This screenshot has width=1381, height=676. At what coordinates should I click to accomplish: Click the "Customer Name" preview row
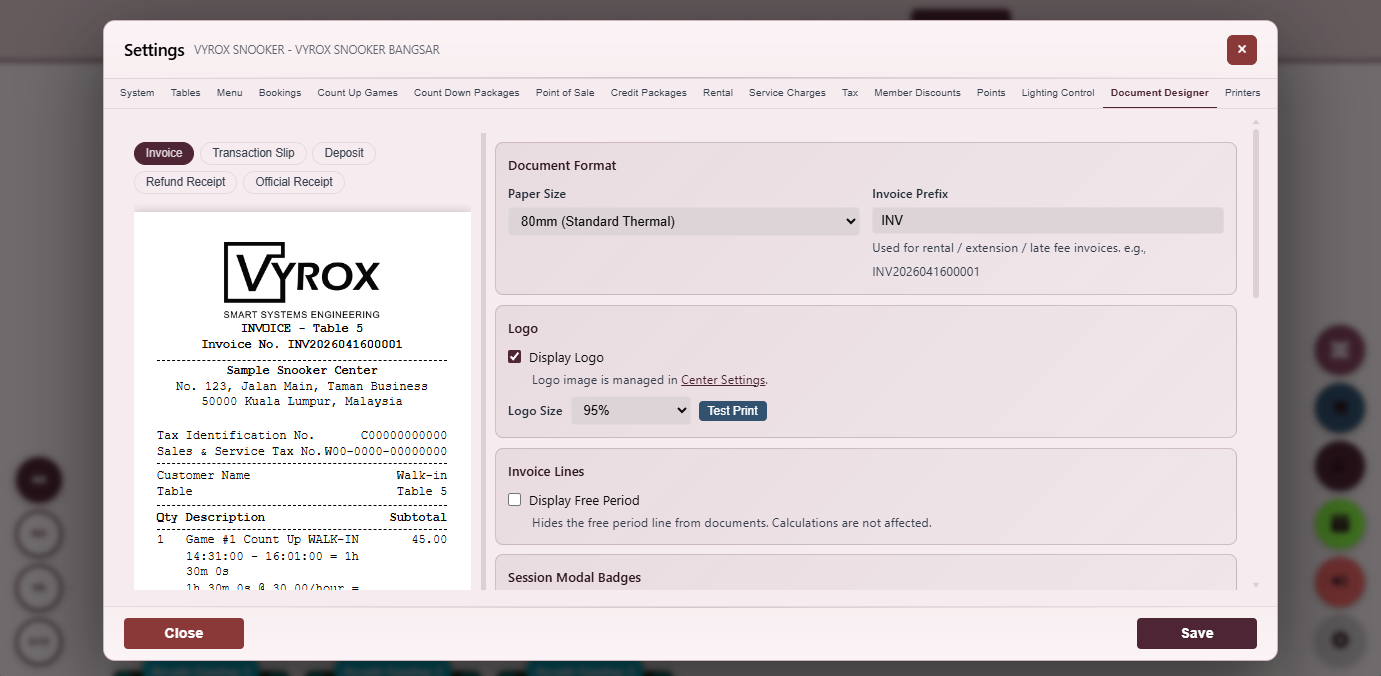coord(302,475)
